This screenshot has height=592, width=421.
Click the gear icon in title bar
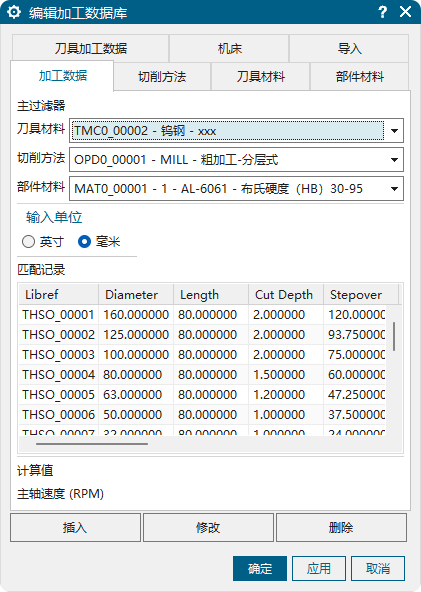pos(14,12)
